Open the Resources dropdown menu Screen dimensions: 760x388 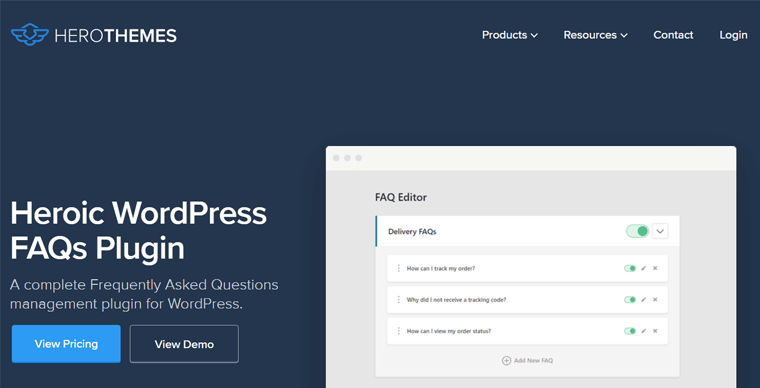[x=595, y=35]
